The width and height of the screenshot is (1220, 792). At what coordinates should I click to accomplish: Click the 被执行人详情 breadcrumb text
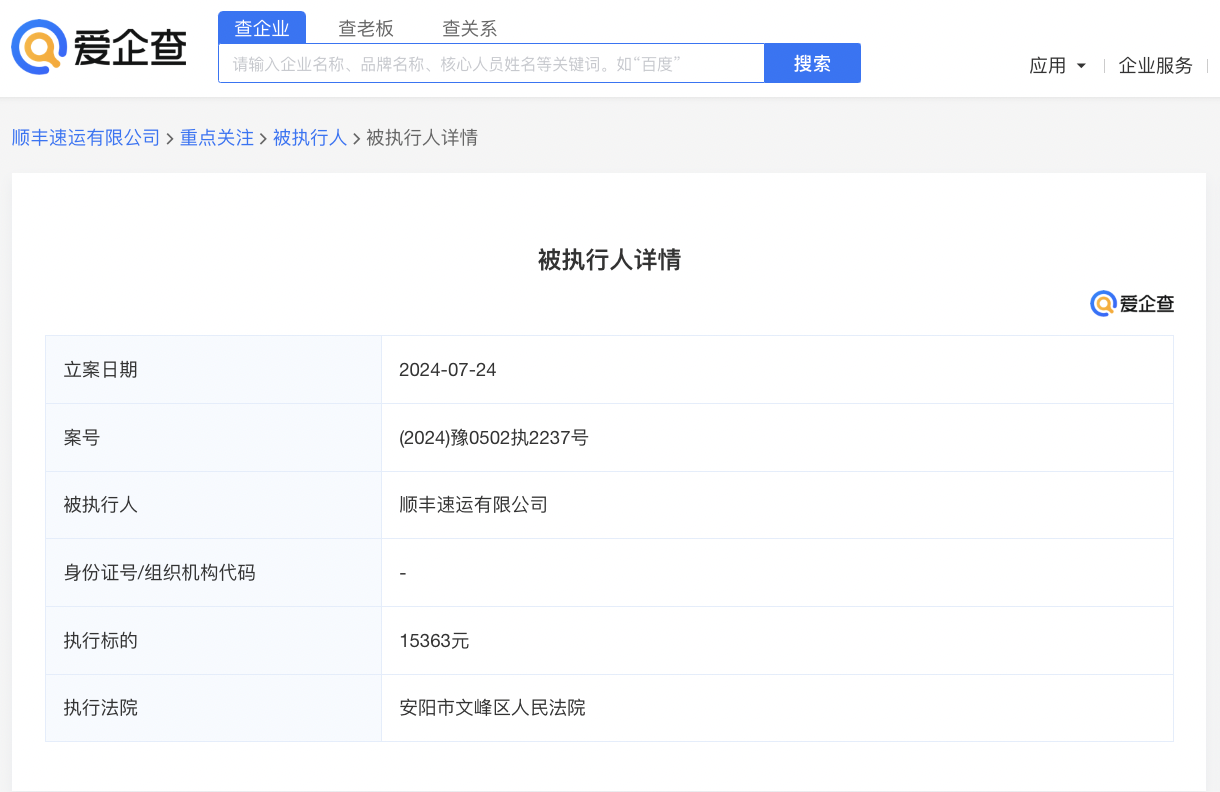click(422, 138)
